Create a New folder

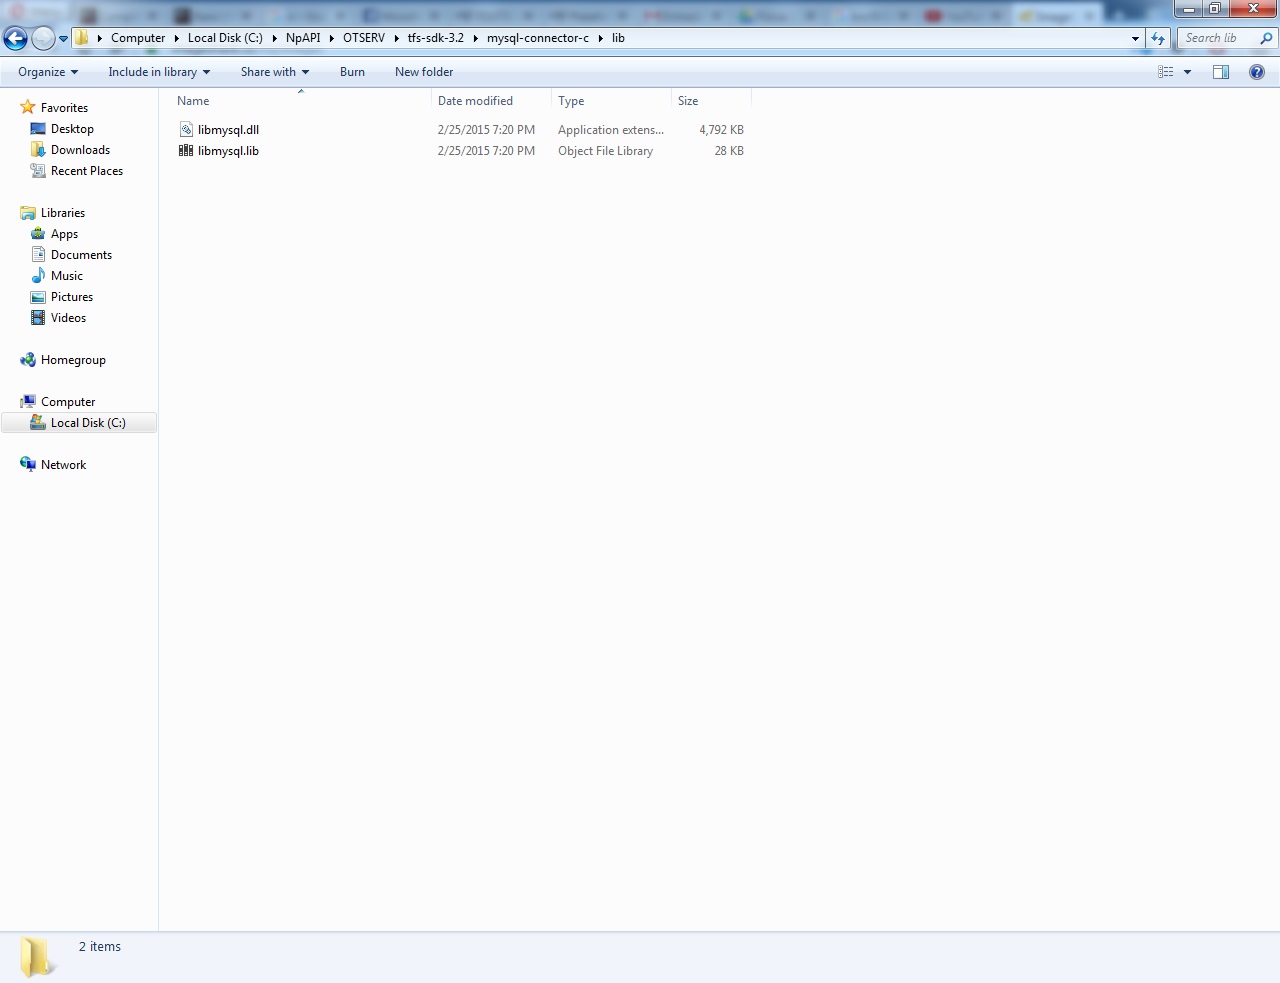click(424, 72)
